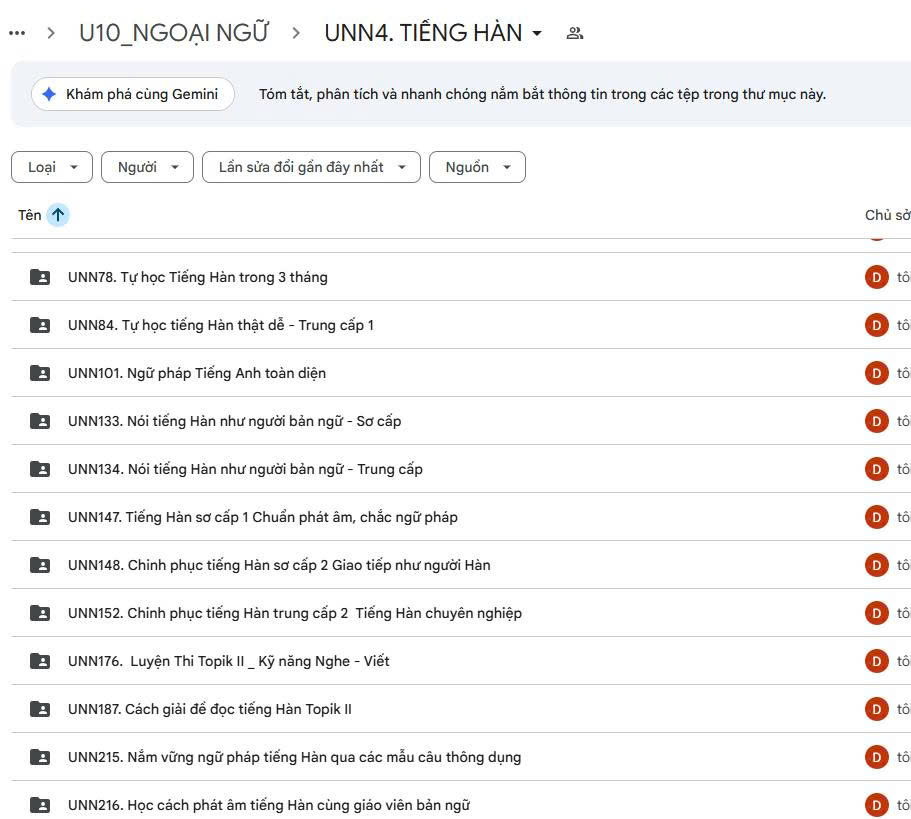Click owner avatar D in UNN152 row

pos(877,613)
